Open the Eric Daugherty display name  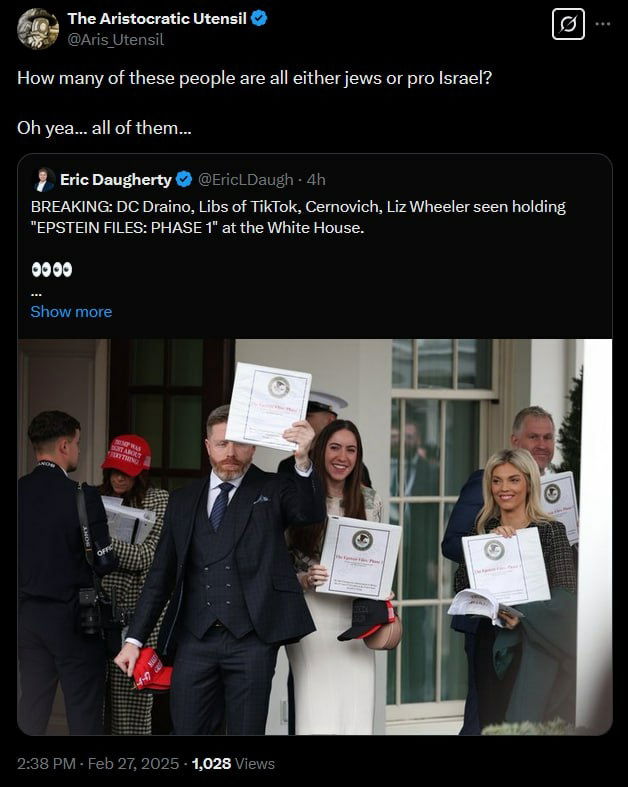[115, 179]
